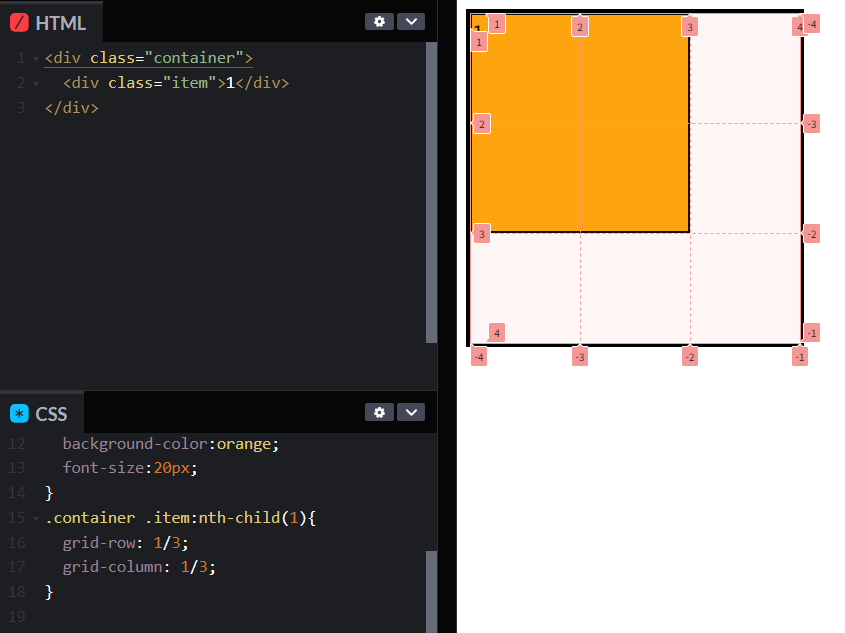The width and height of the screenshot is (845, 633).
Task: Open HTML editor settings gear
Action: [379, 22]
